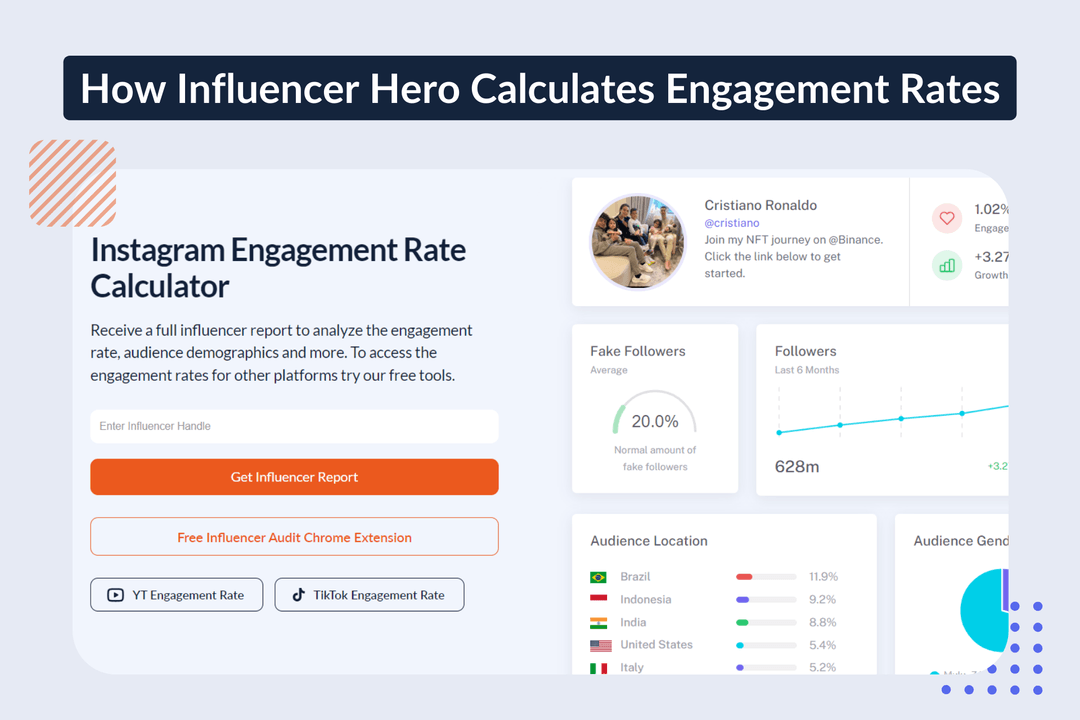Select the Brazil flag icon
The image size is (1080, 720).
pos(596,576)
